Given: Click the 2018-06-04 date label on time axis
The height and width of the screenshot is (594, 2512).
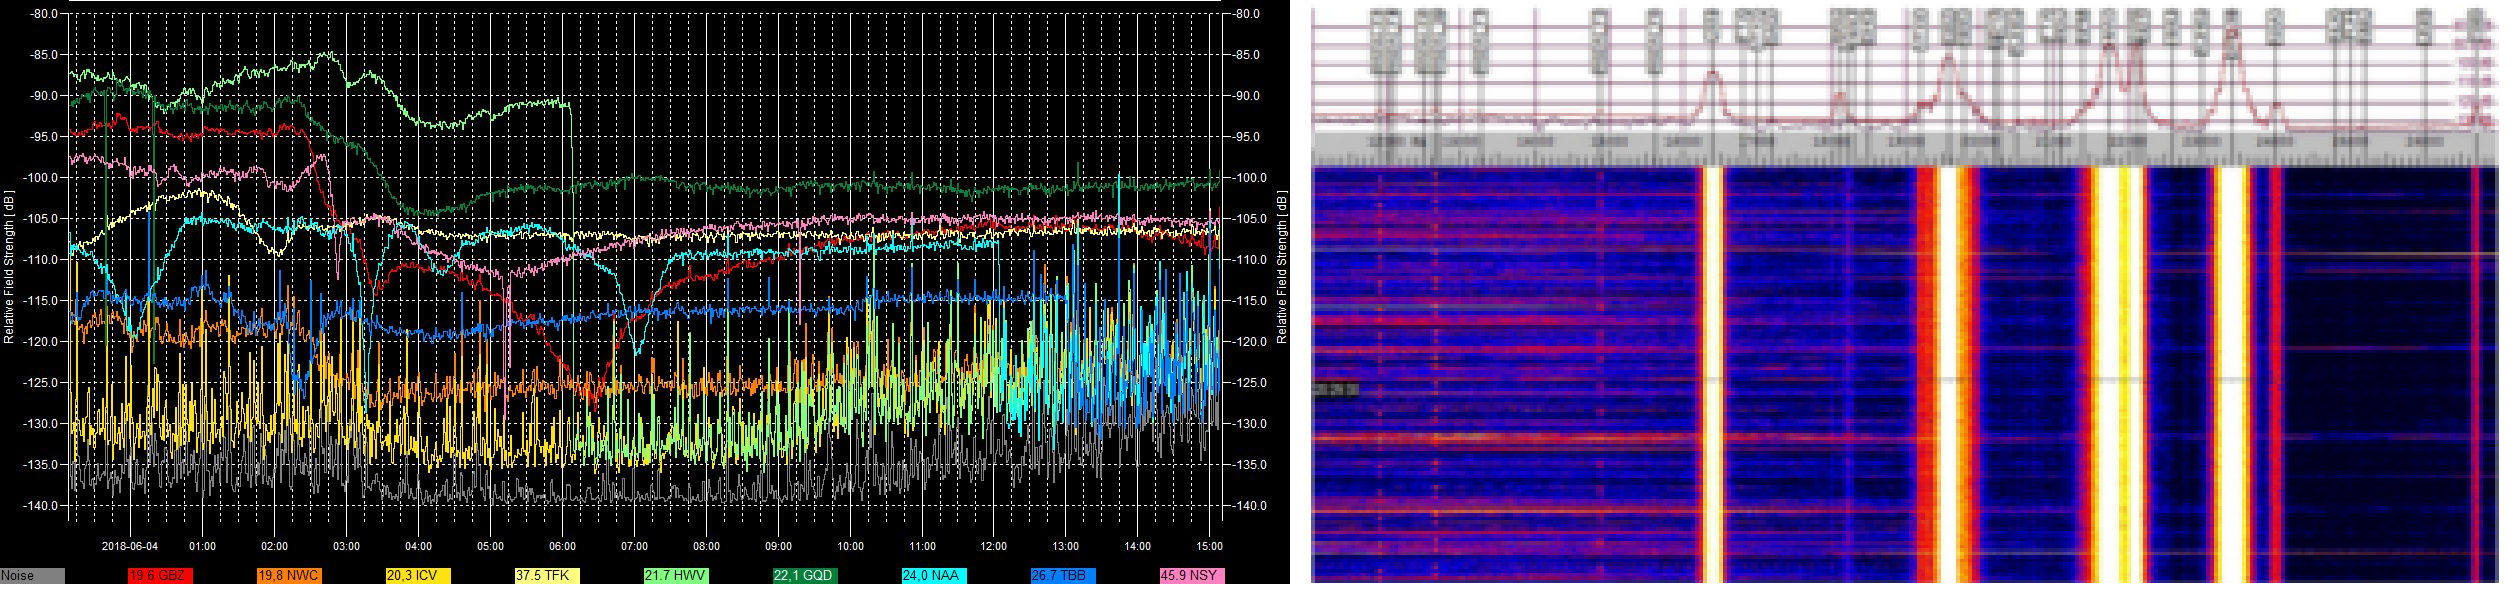Looking at the screenshot, I should 130,547.
